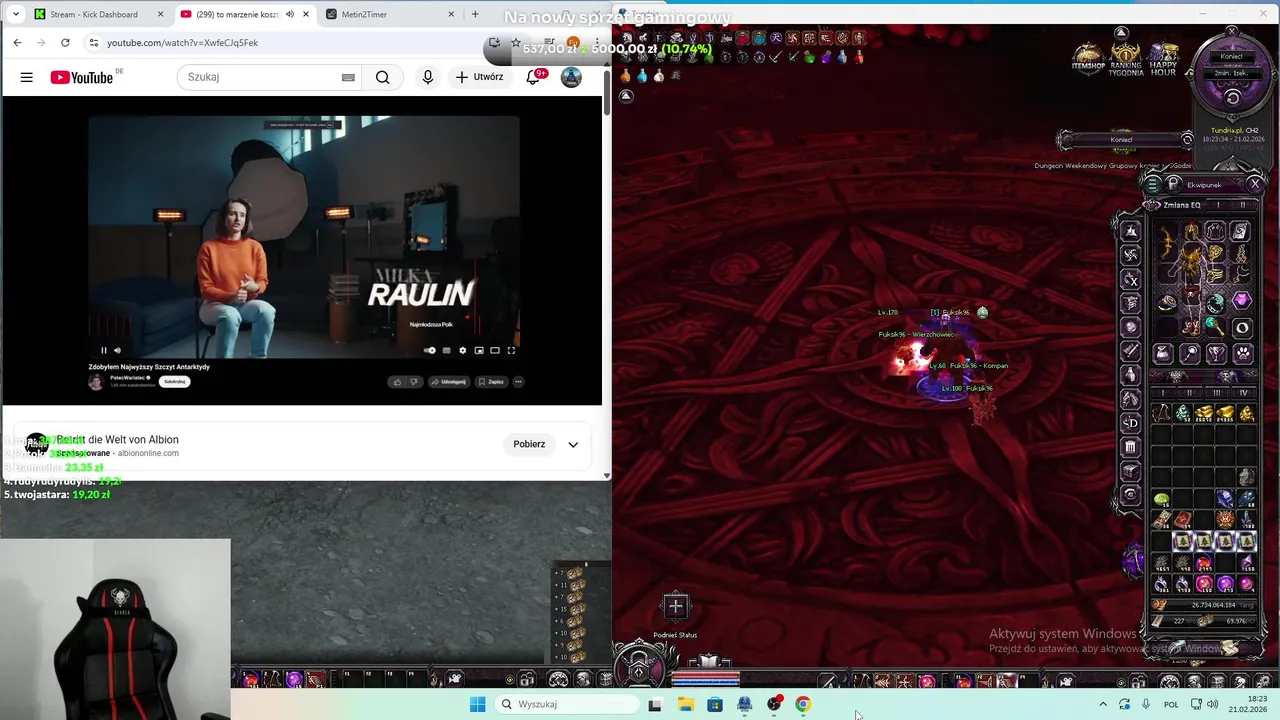Click the browser address bar URL
The height and width of the screenshot is (720, 1280).
(x=182, y=43)
